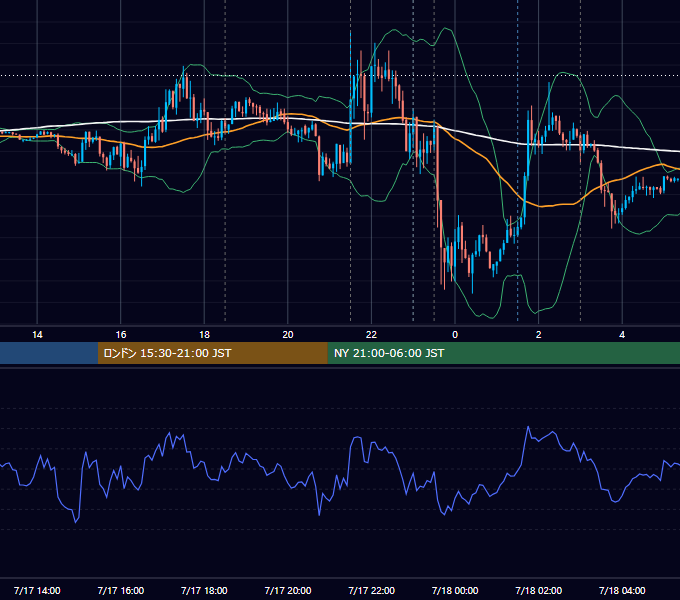Click the hour label 22 on the upper axis
The width and height of the screenshot is (680, 600).
(371, 335)
